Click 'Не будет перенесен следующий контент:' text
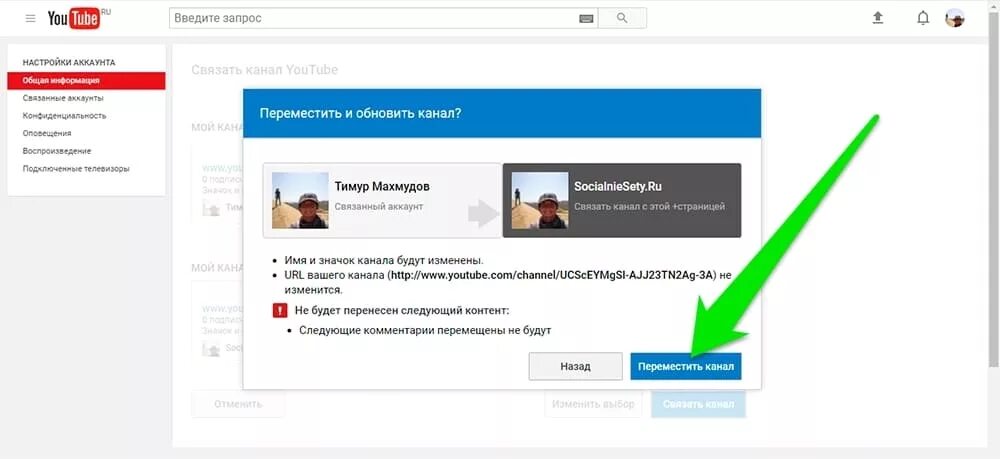Image resolution: width=1000 pixels, height=459 pixels. point(402,310)
